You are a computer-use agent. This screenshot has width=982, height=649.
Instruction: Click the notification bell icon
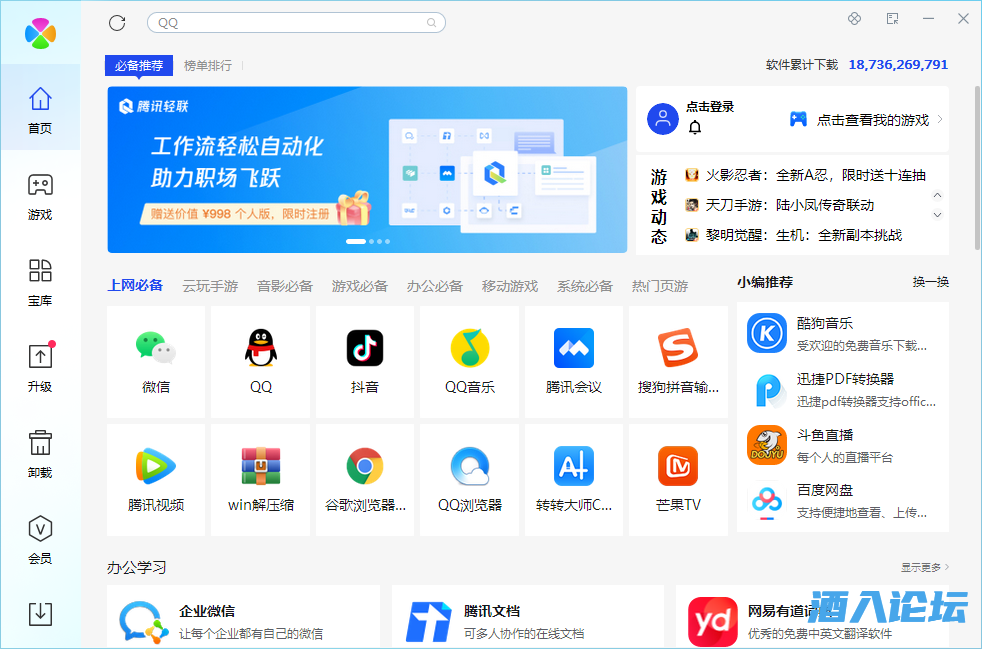(695, 128)
